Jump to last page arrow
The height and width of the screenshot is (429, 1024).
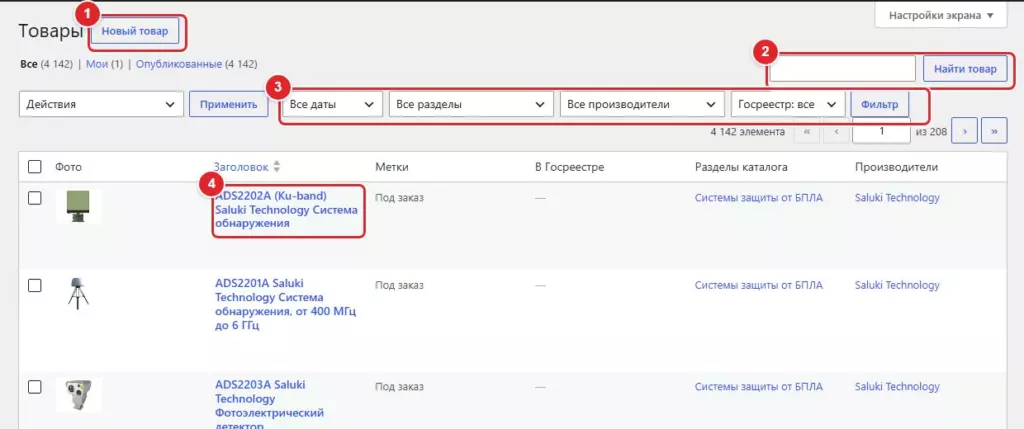(994, 131)
